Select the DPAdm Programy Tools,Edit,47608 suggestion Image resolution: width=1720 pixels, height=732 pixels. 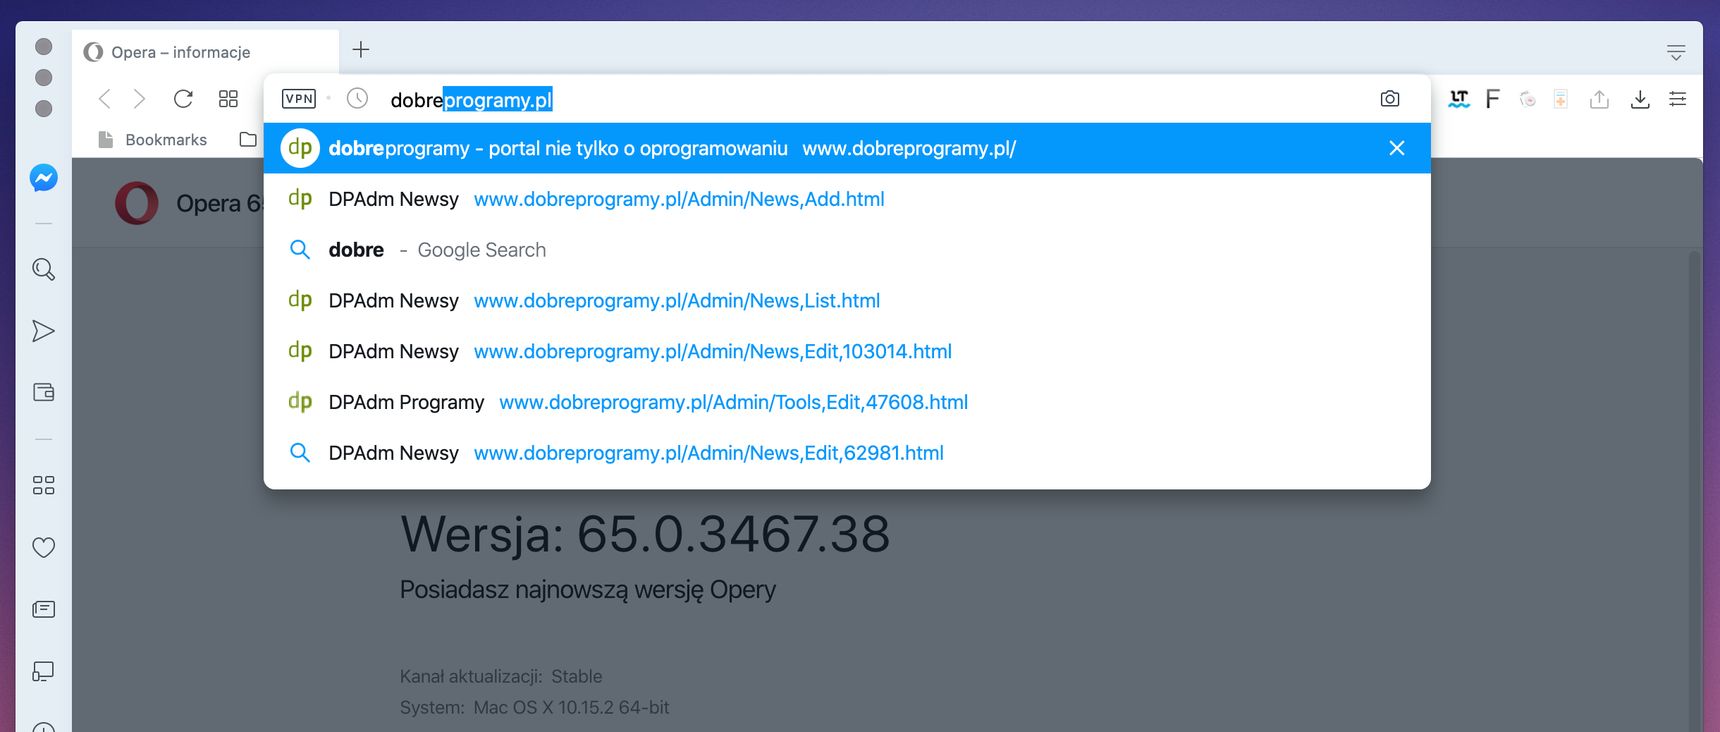pos(847,402)
